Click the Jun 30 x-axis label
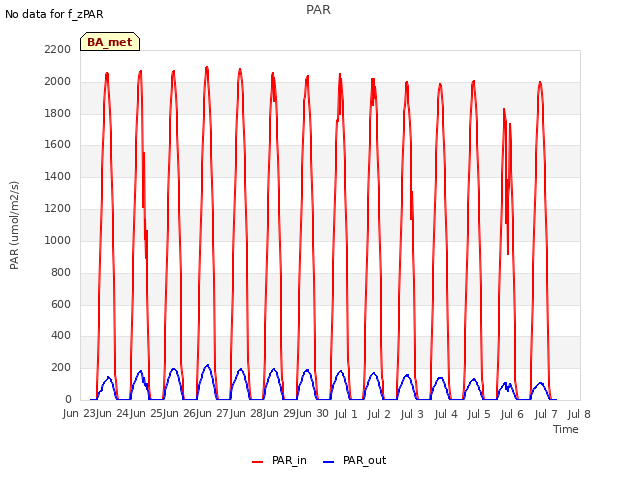The width and height of the screenshot is (640, 480). (313, 414)
